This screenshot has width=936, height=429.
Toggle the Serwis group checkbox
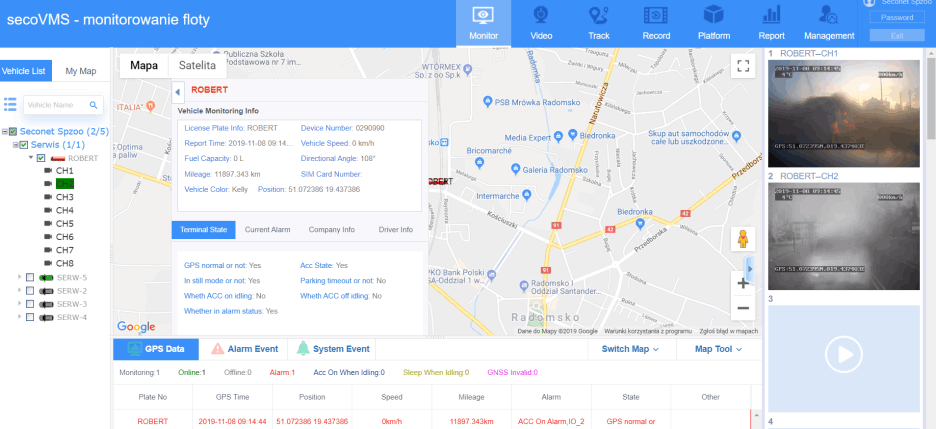click(x=24, y=145)
